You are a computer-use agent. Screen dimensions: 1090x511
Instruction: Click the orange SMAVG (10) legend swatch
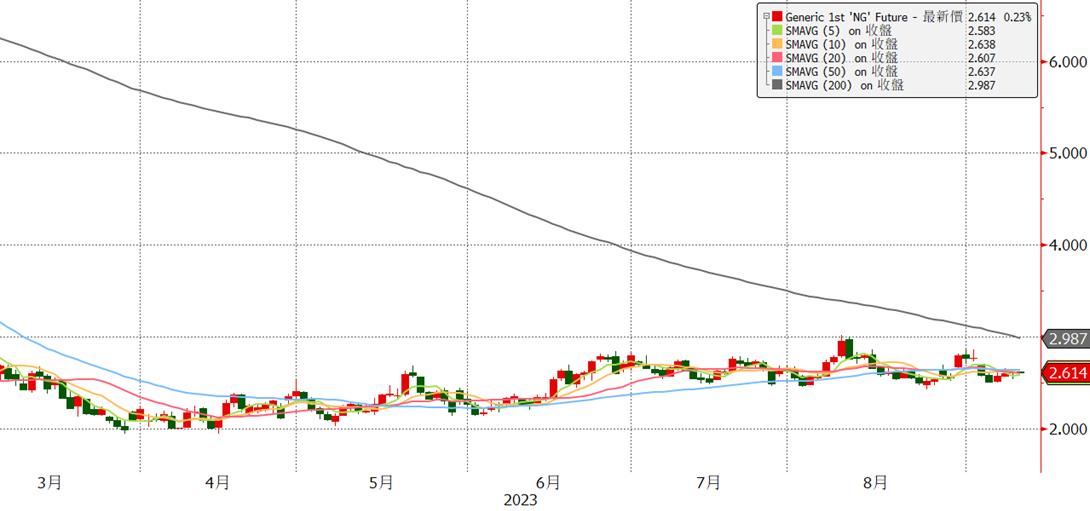pyautogui.click(x=777, y=44)
